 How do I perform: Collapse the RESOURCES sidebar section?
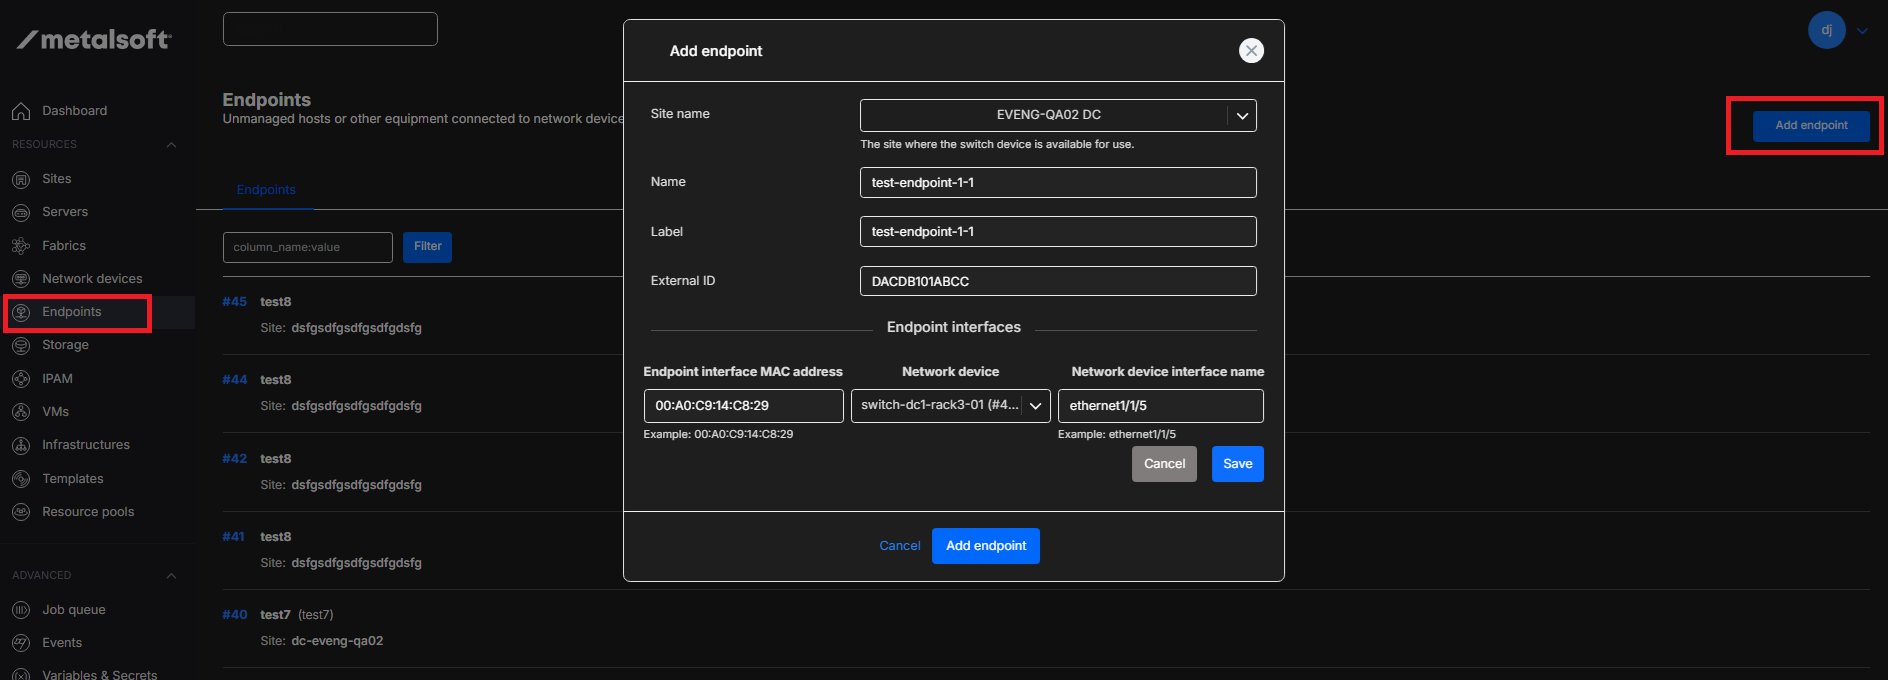171,145
